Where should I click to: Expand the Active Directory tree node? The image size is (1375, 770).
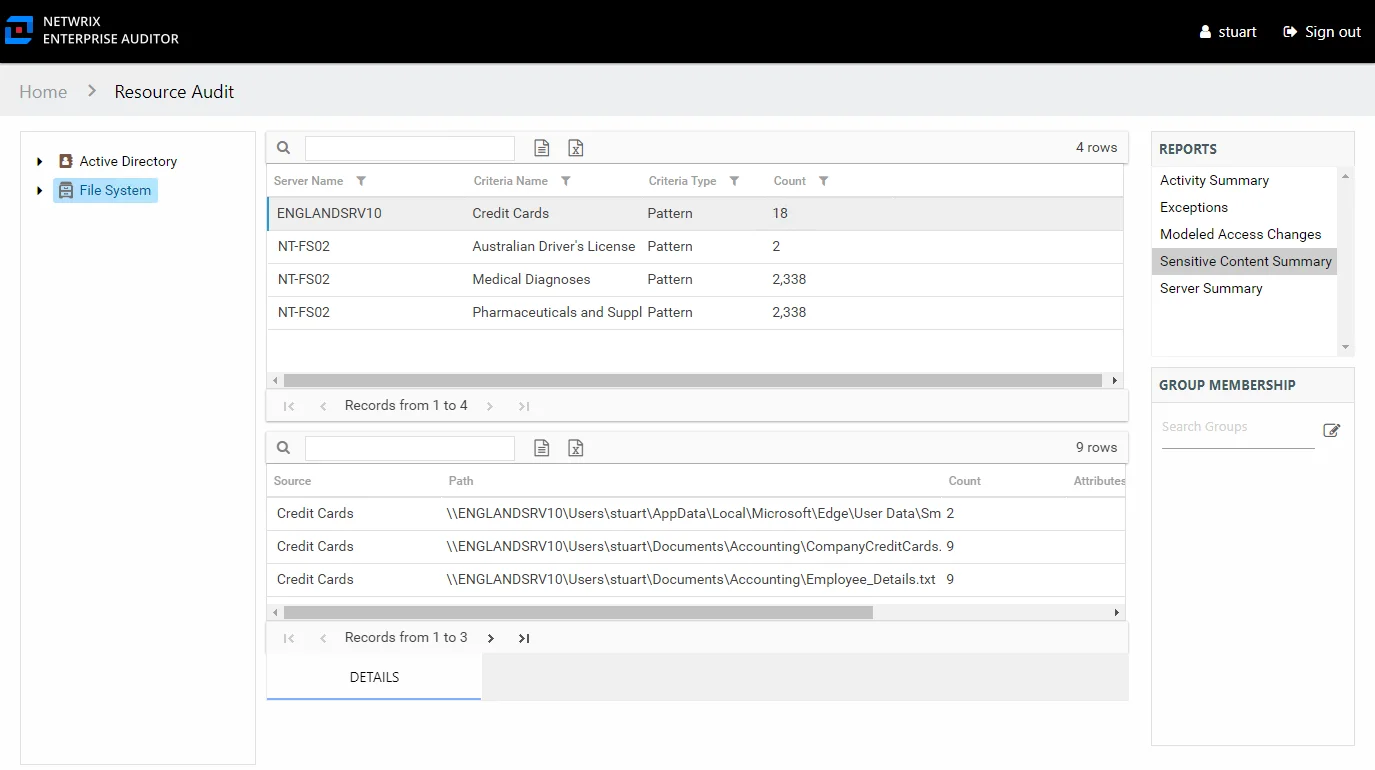[40, 161]
